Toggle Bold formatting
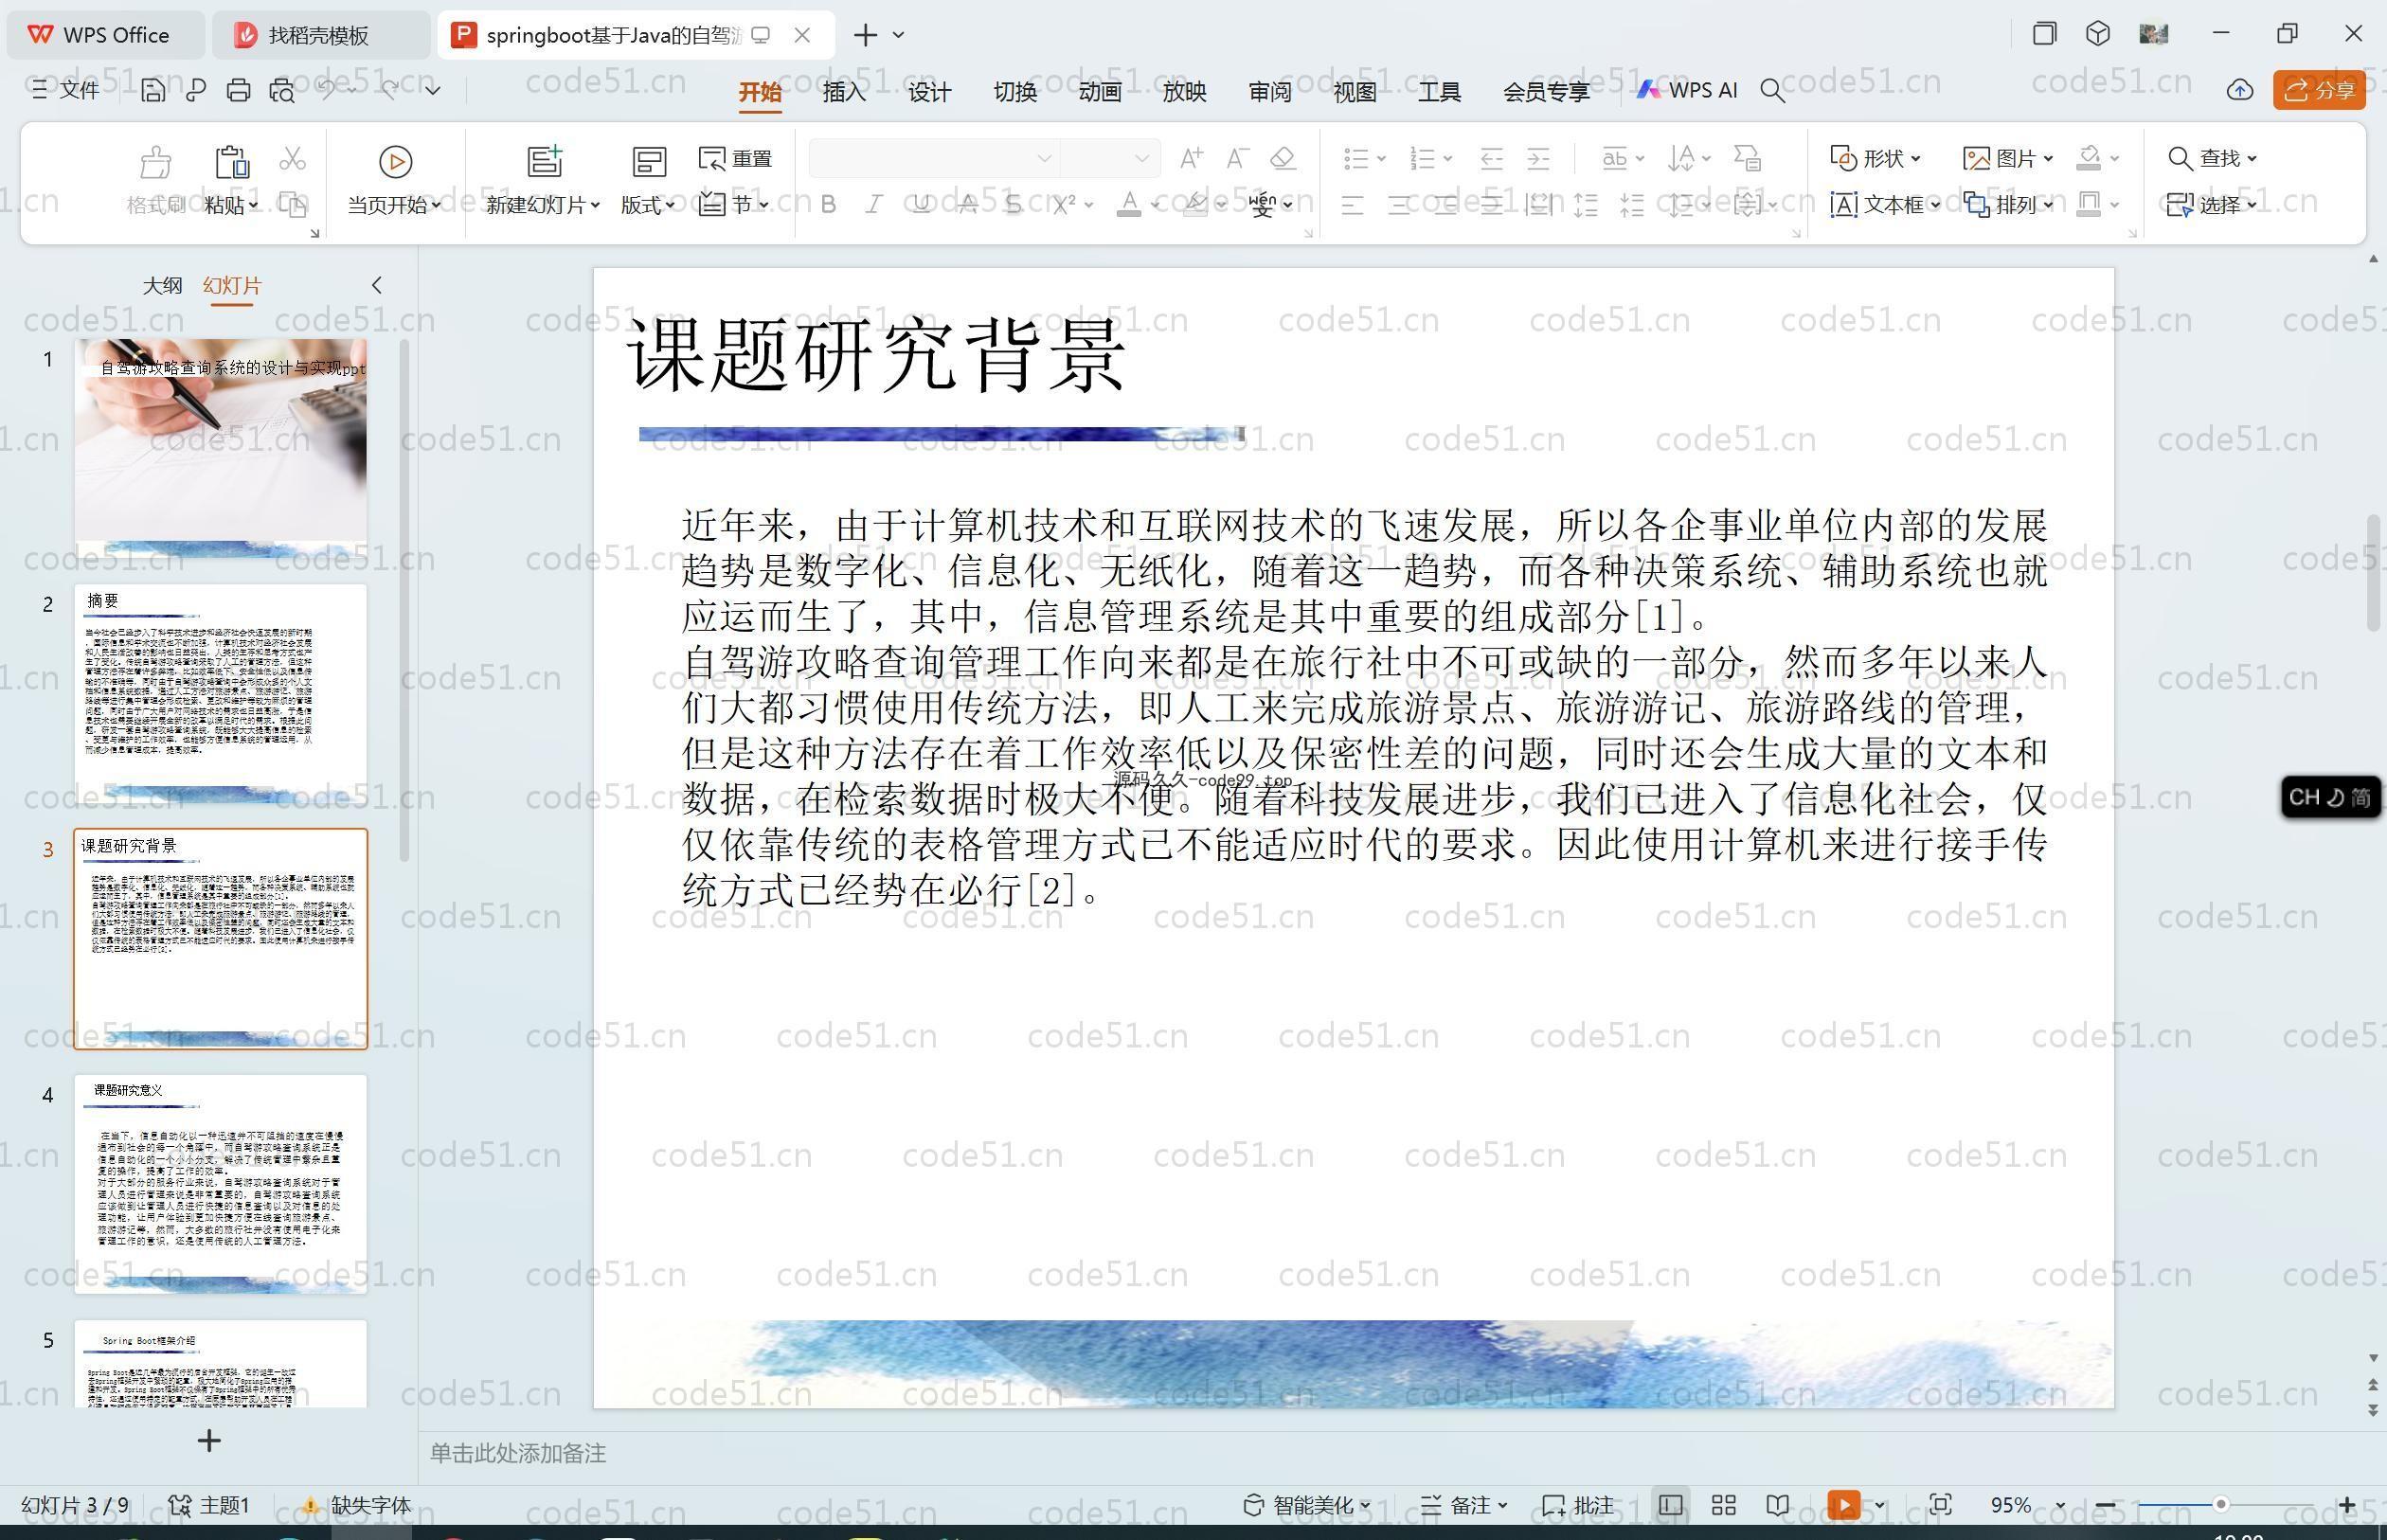Image resolution: width=2387 pixels, height=1540 pixels. [x=828, y=205]
